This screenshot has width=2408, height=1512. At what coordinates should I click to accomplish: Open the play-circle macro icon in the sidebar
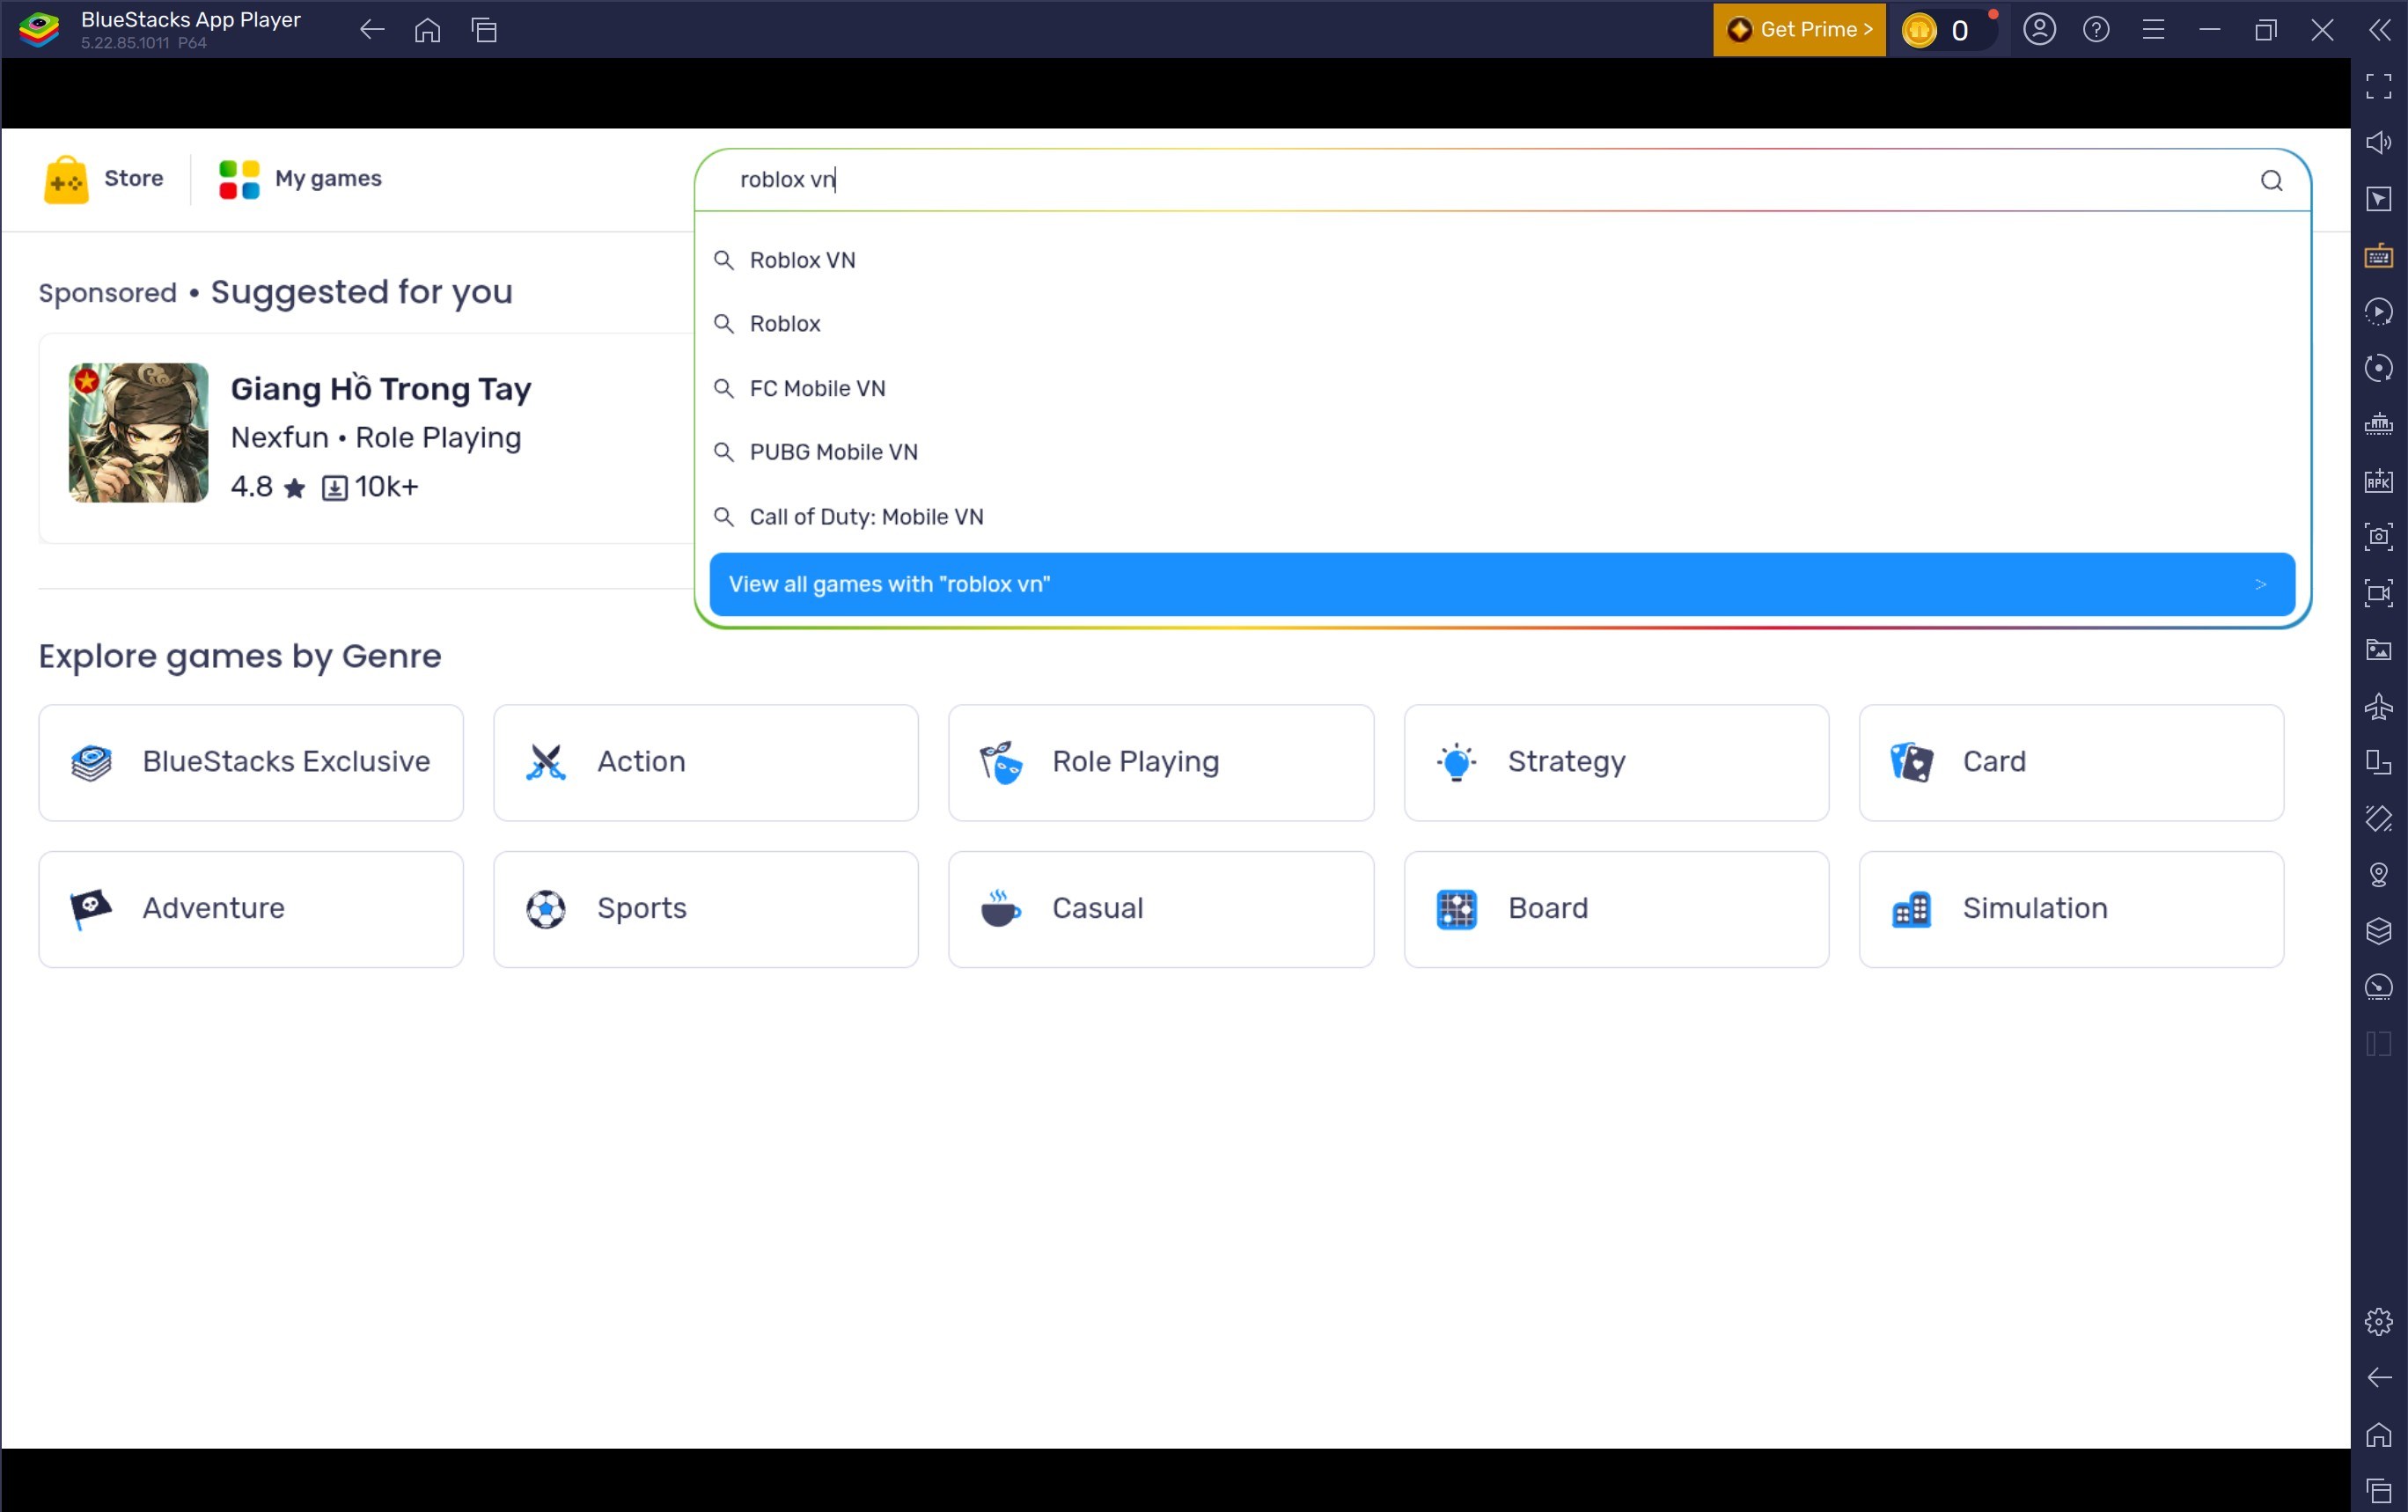click(x=2379, y=312)
